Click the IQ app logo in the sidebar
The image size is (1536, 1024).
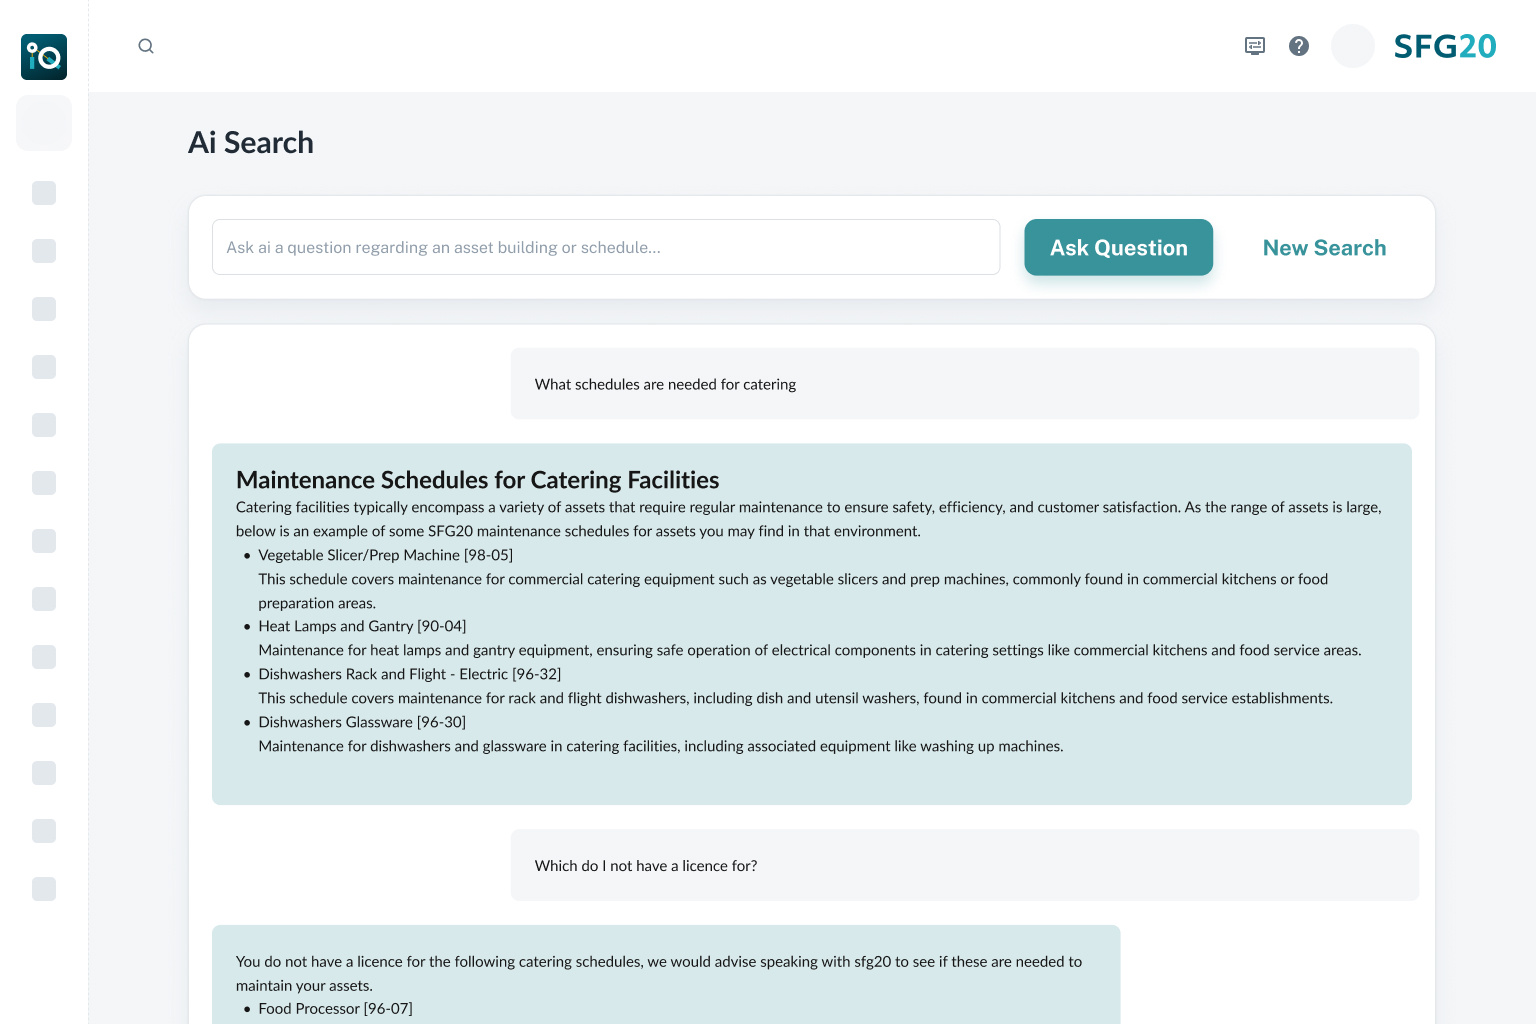(44, 57)
